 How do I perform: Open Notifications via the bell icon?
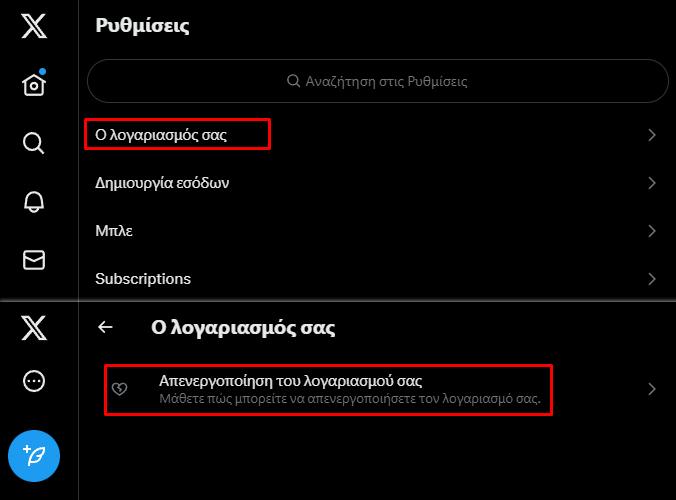coord(34,202)
